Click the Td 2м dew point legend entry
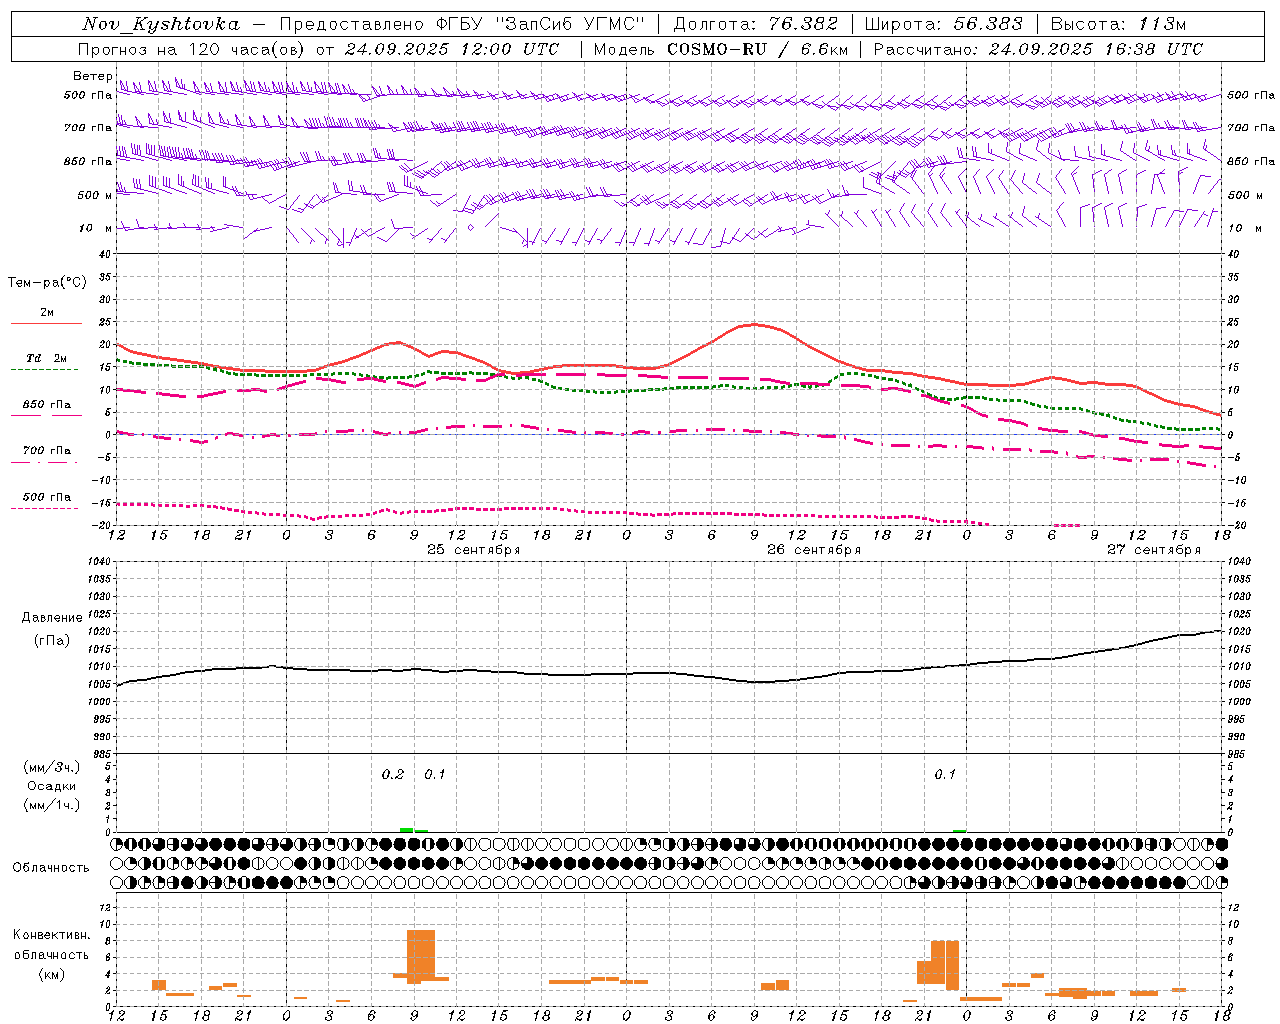 pyautogui.click(x=46, y=358)
